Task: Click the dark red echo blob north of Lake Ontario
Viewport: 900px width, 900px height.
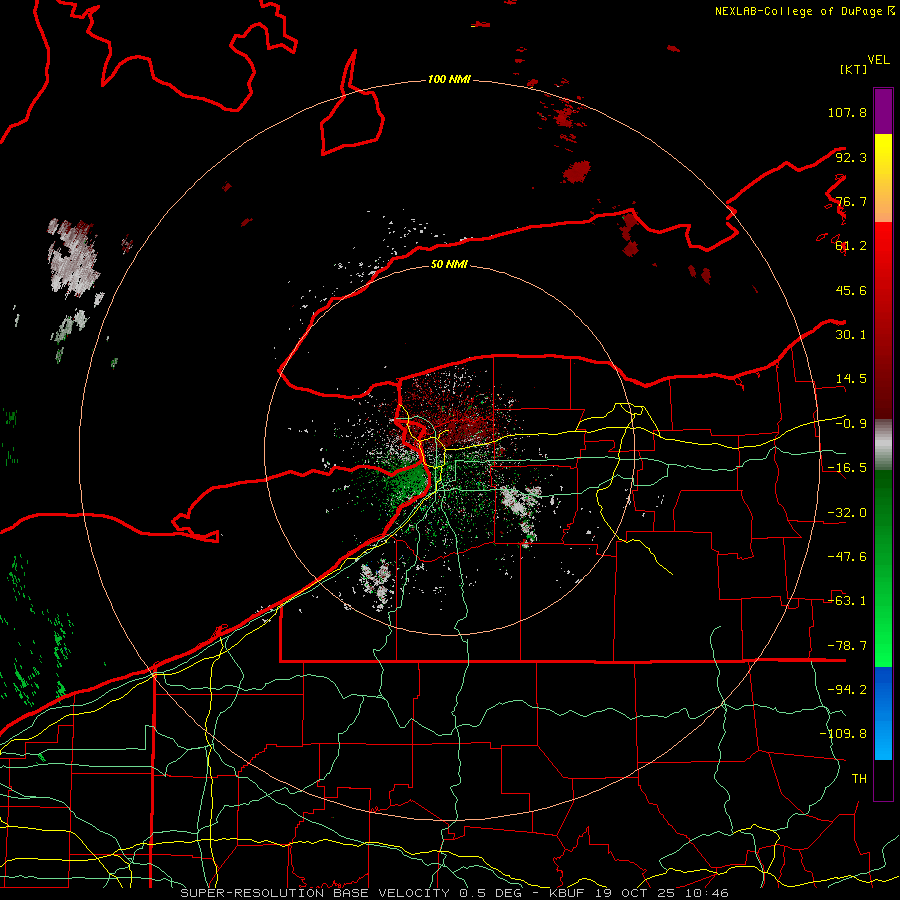Action: [x=576, y=171]
